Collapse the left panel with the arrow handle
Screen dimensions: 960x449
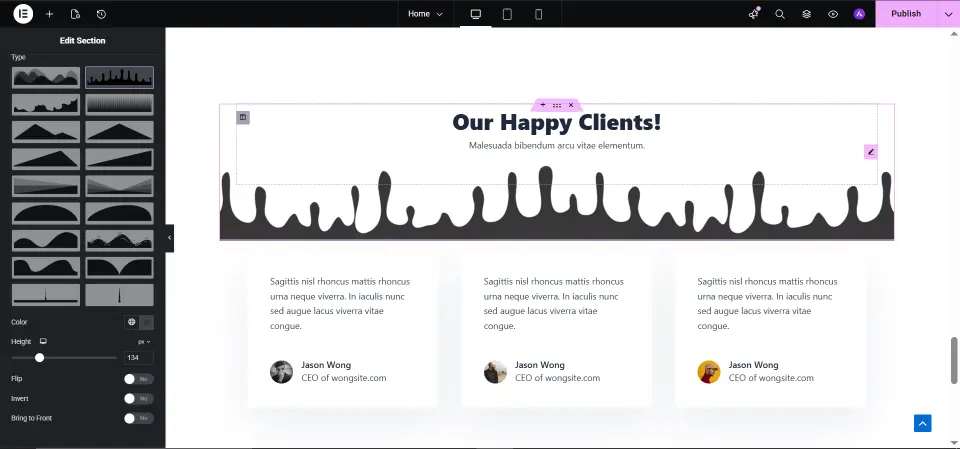169,238
